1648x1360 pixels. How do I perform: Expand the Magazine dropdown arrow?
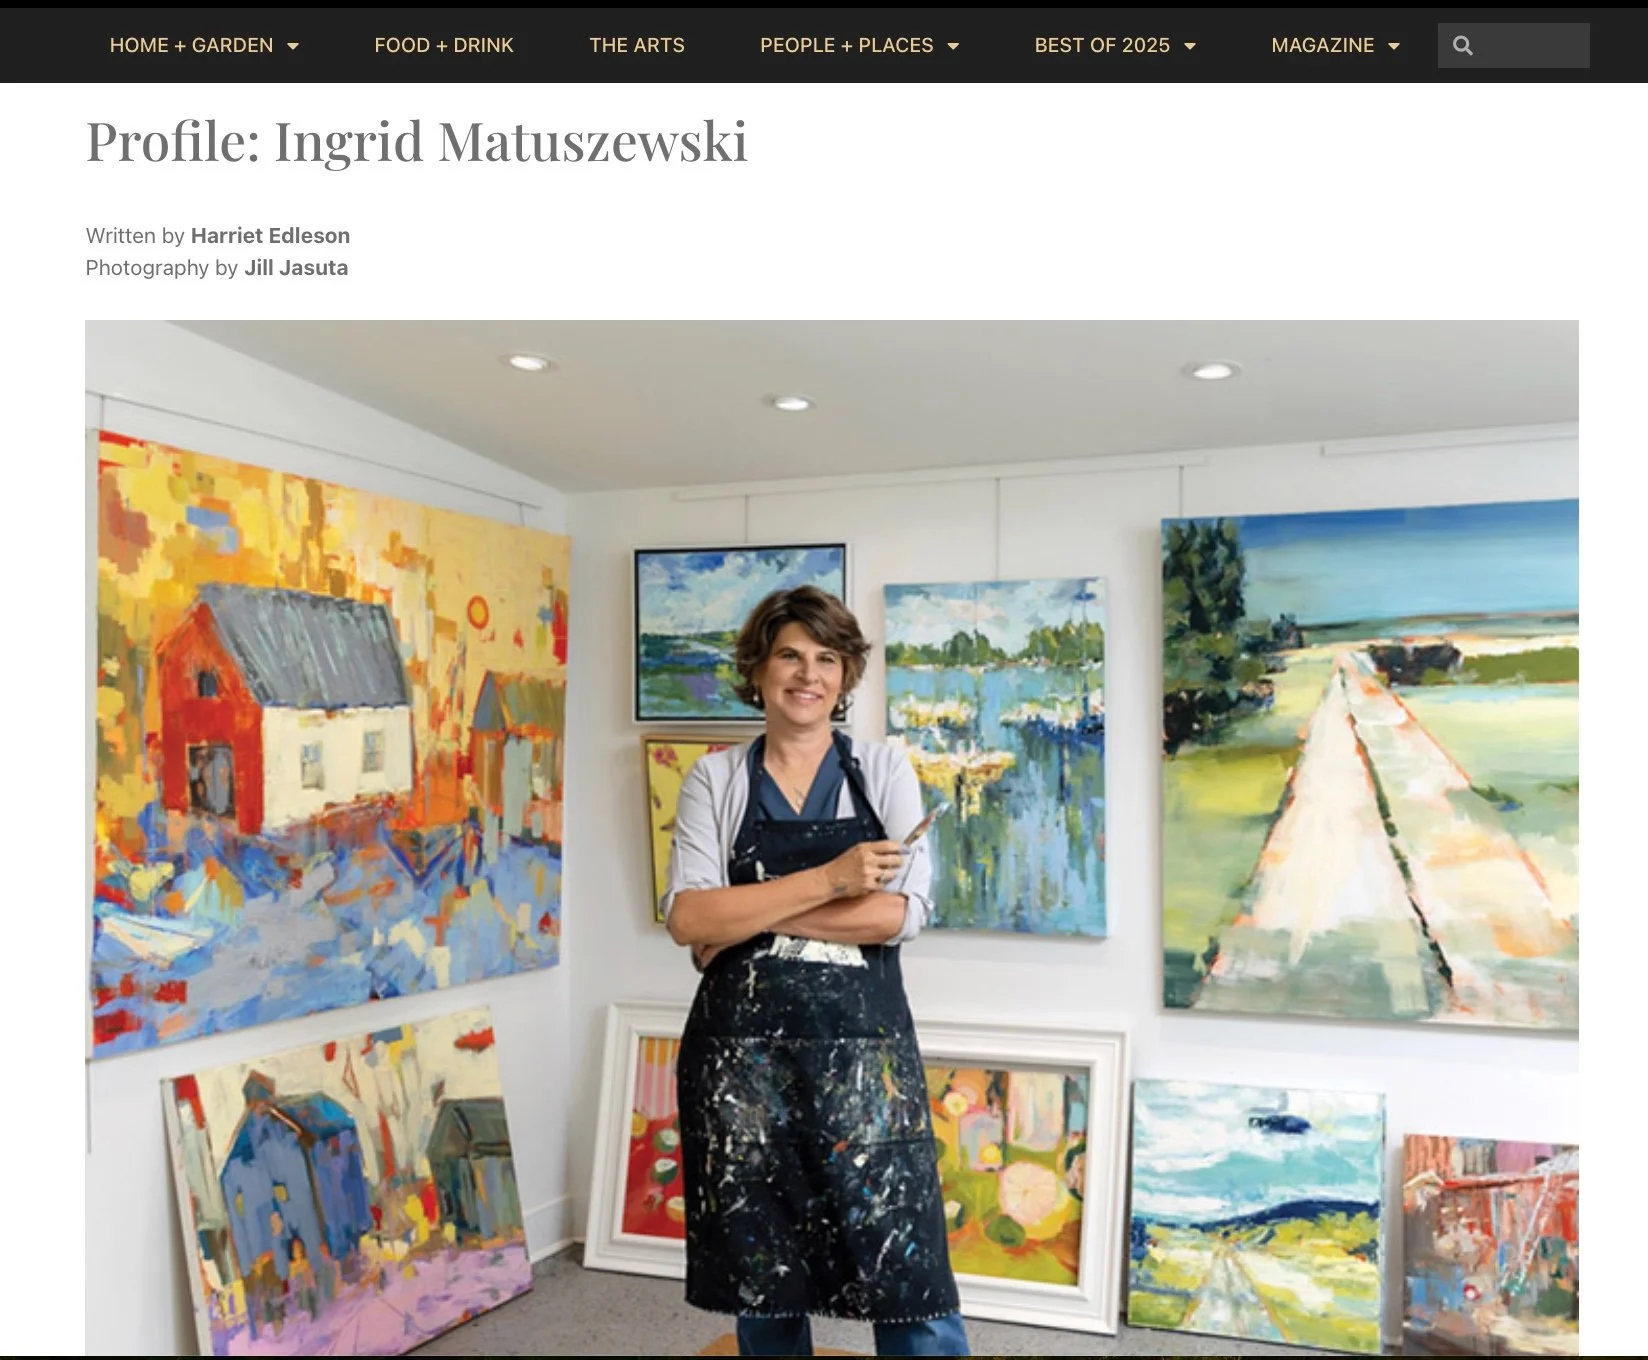[x=1394, y=46]
